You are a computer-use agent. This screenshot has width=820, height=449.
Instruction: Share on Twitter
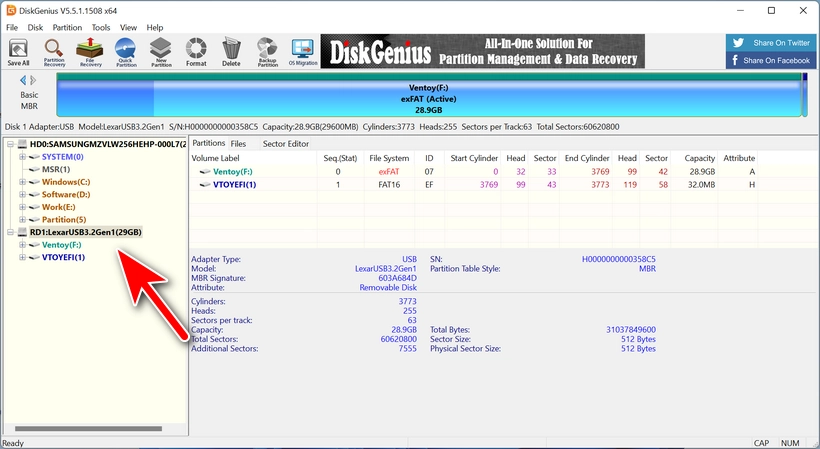[771, 43]
